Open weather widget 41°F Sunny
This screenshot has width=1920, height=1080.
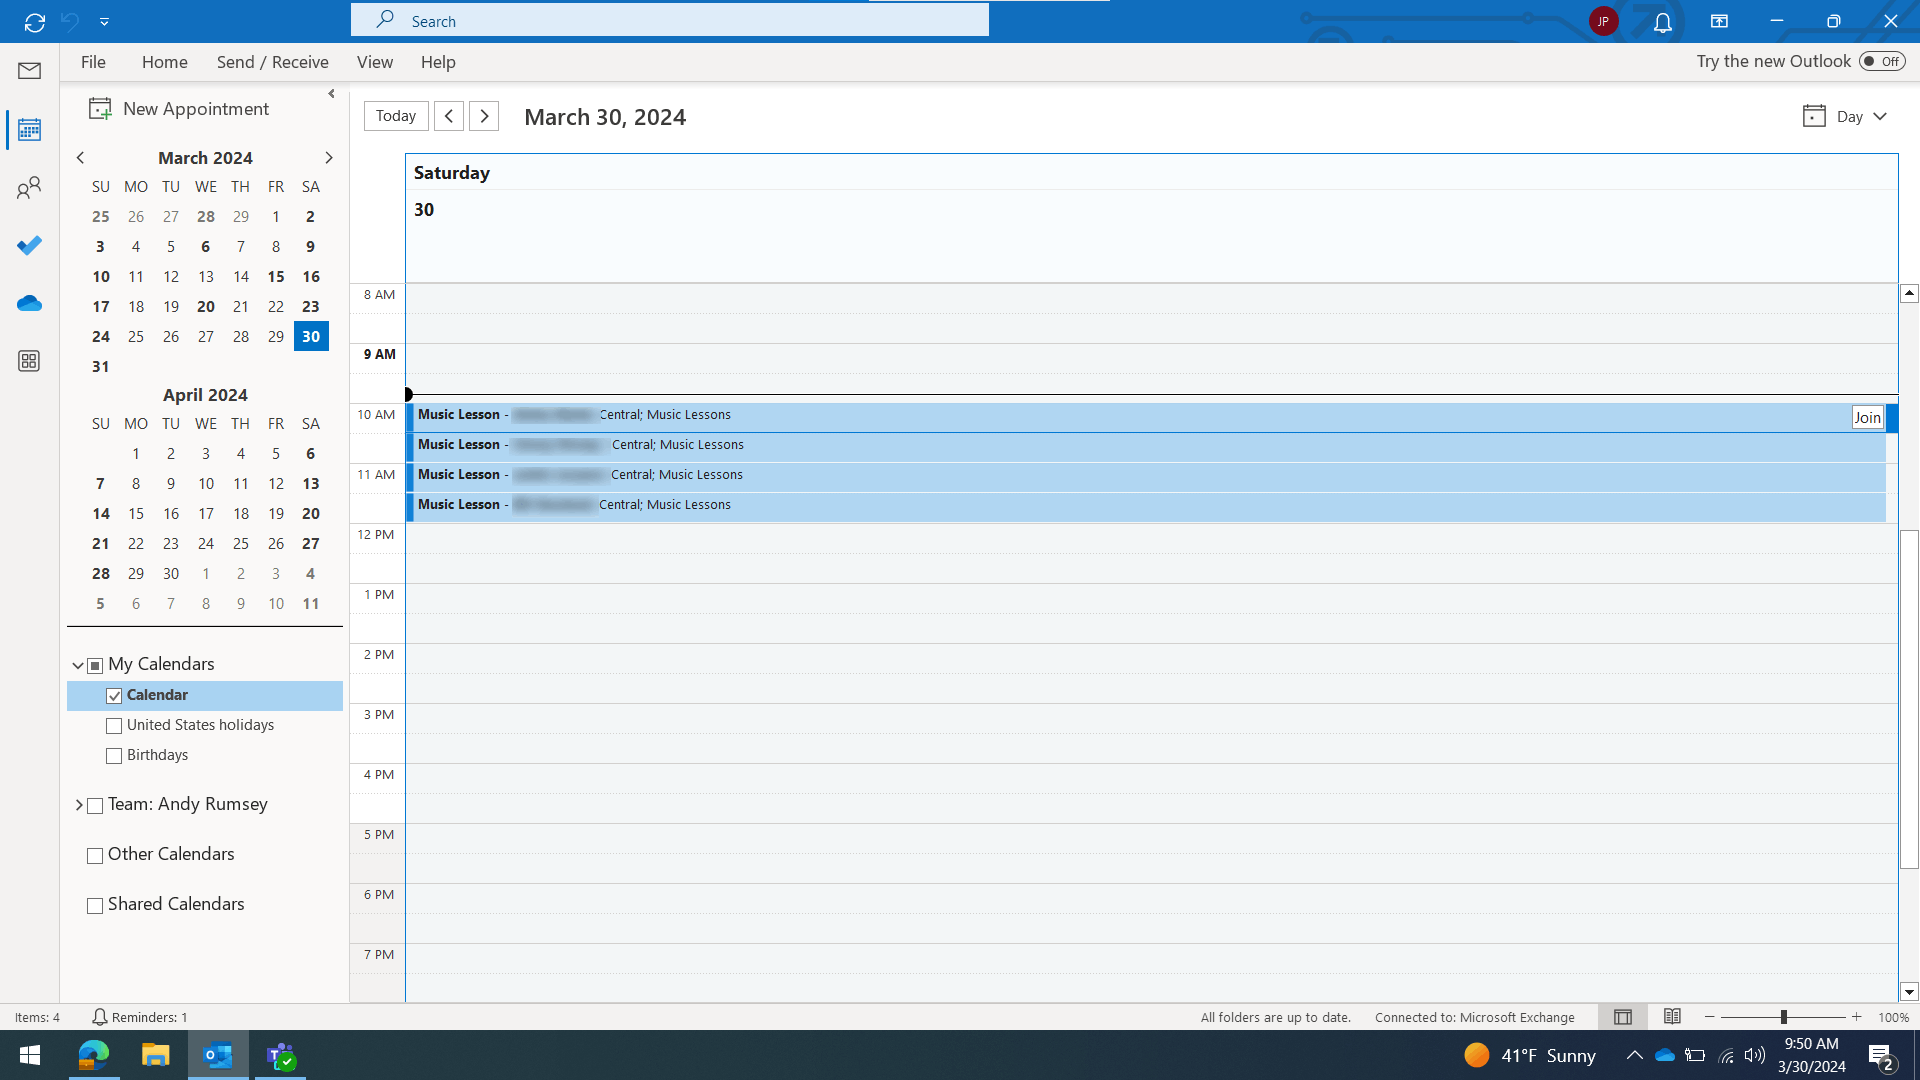(x=1530, y=1055)
